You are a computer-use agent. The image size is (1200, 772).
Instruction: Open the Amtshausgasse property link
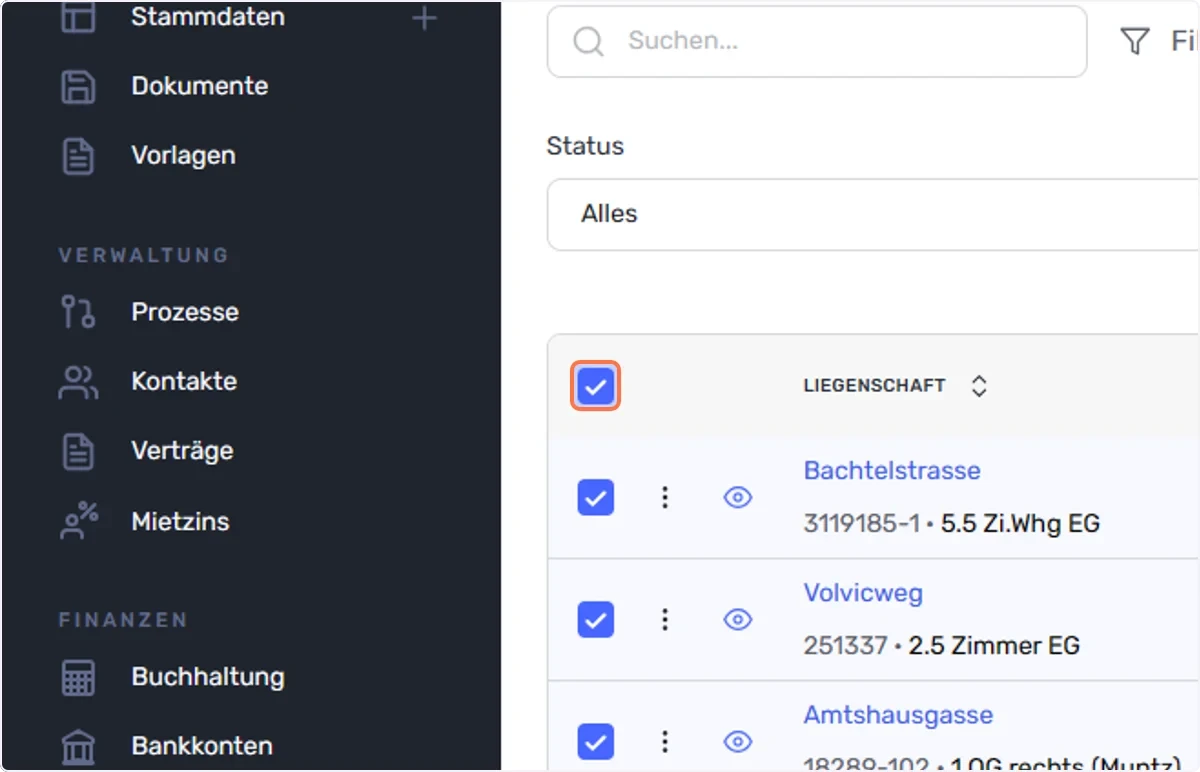(898, 715)
